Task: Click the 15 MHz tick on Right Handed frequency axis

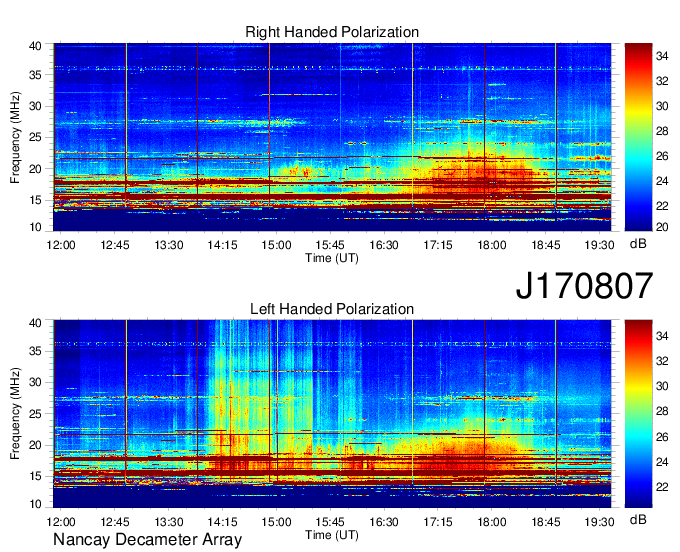Action: [x=35, y=200]
